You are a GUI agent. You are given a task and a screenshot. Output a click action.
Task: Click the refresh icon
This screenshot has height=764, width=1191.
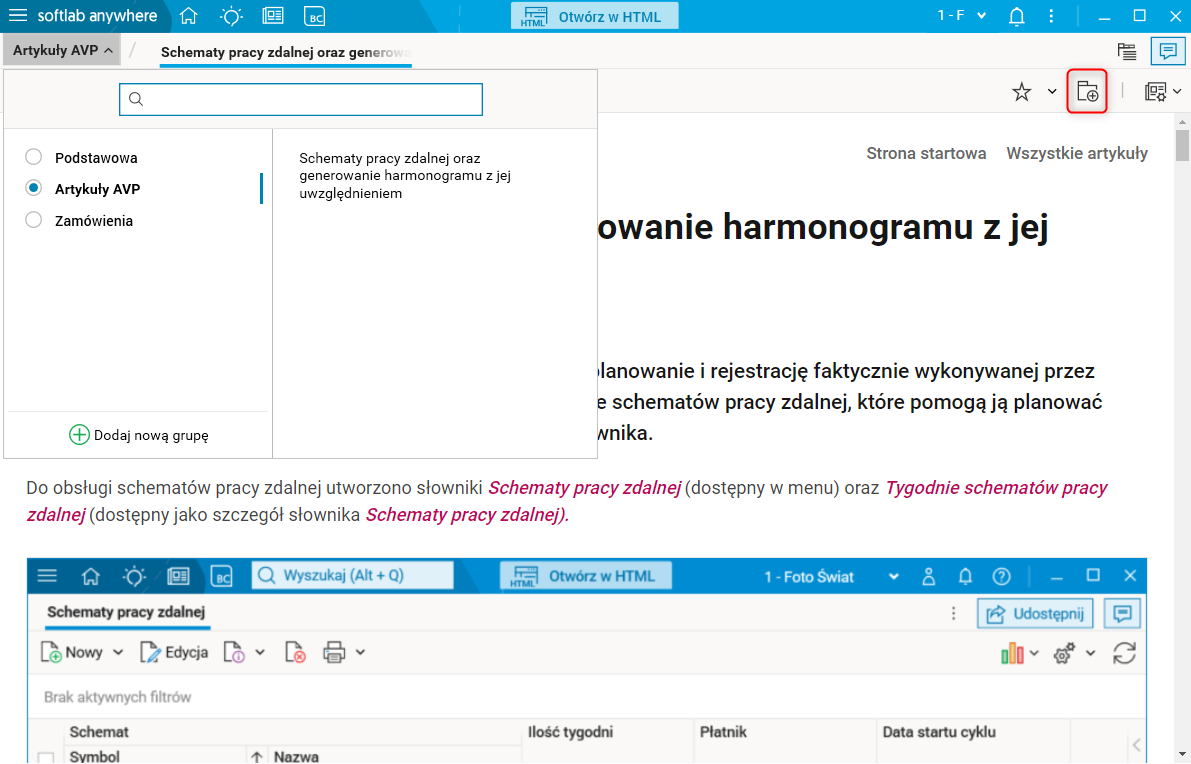[1124, 653]
